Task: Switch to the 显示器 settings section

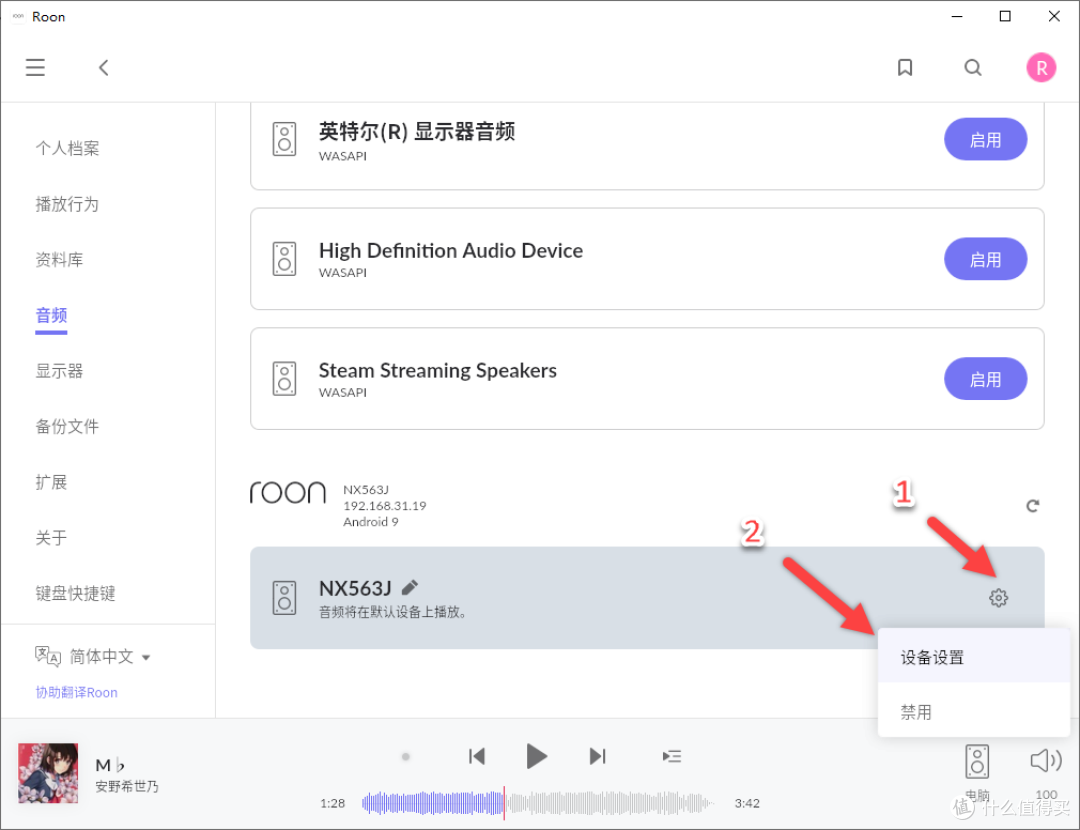Action: click(59, 370)
